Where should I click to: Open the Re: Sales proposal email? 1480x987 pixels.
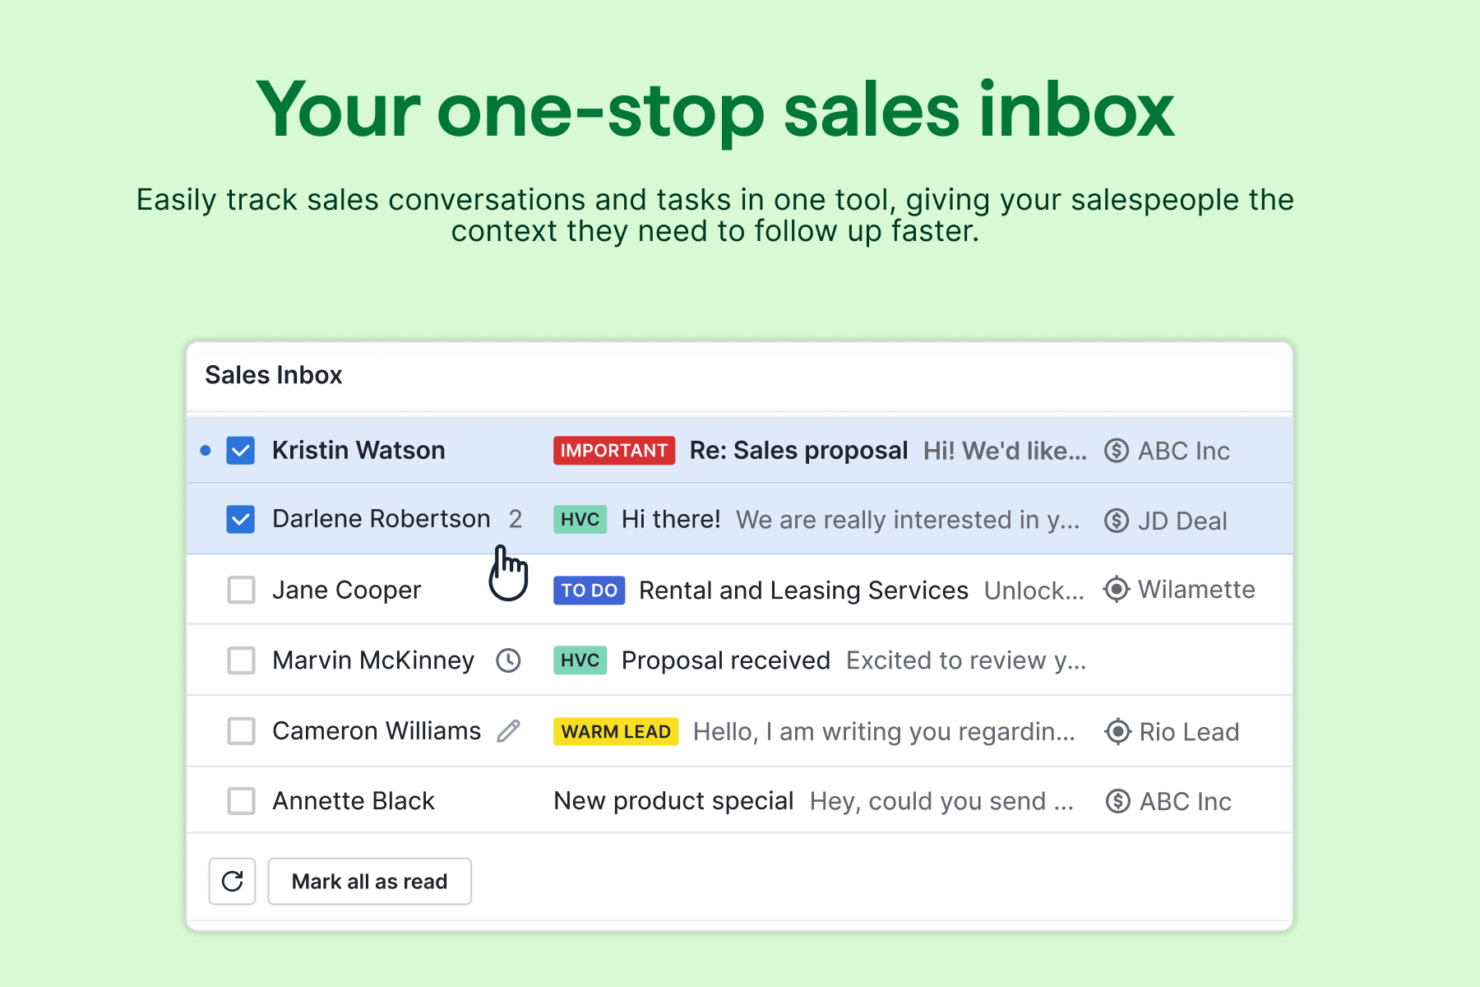(x=798, y=451)
